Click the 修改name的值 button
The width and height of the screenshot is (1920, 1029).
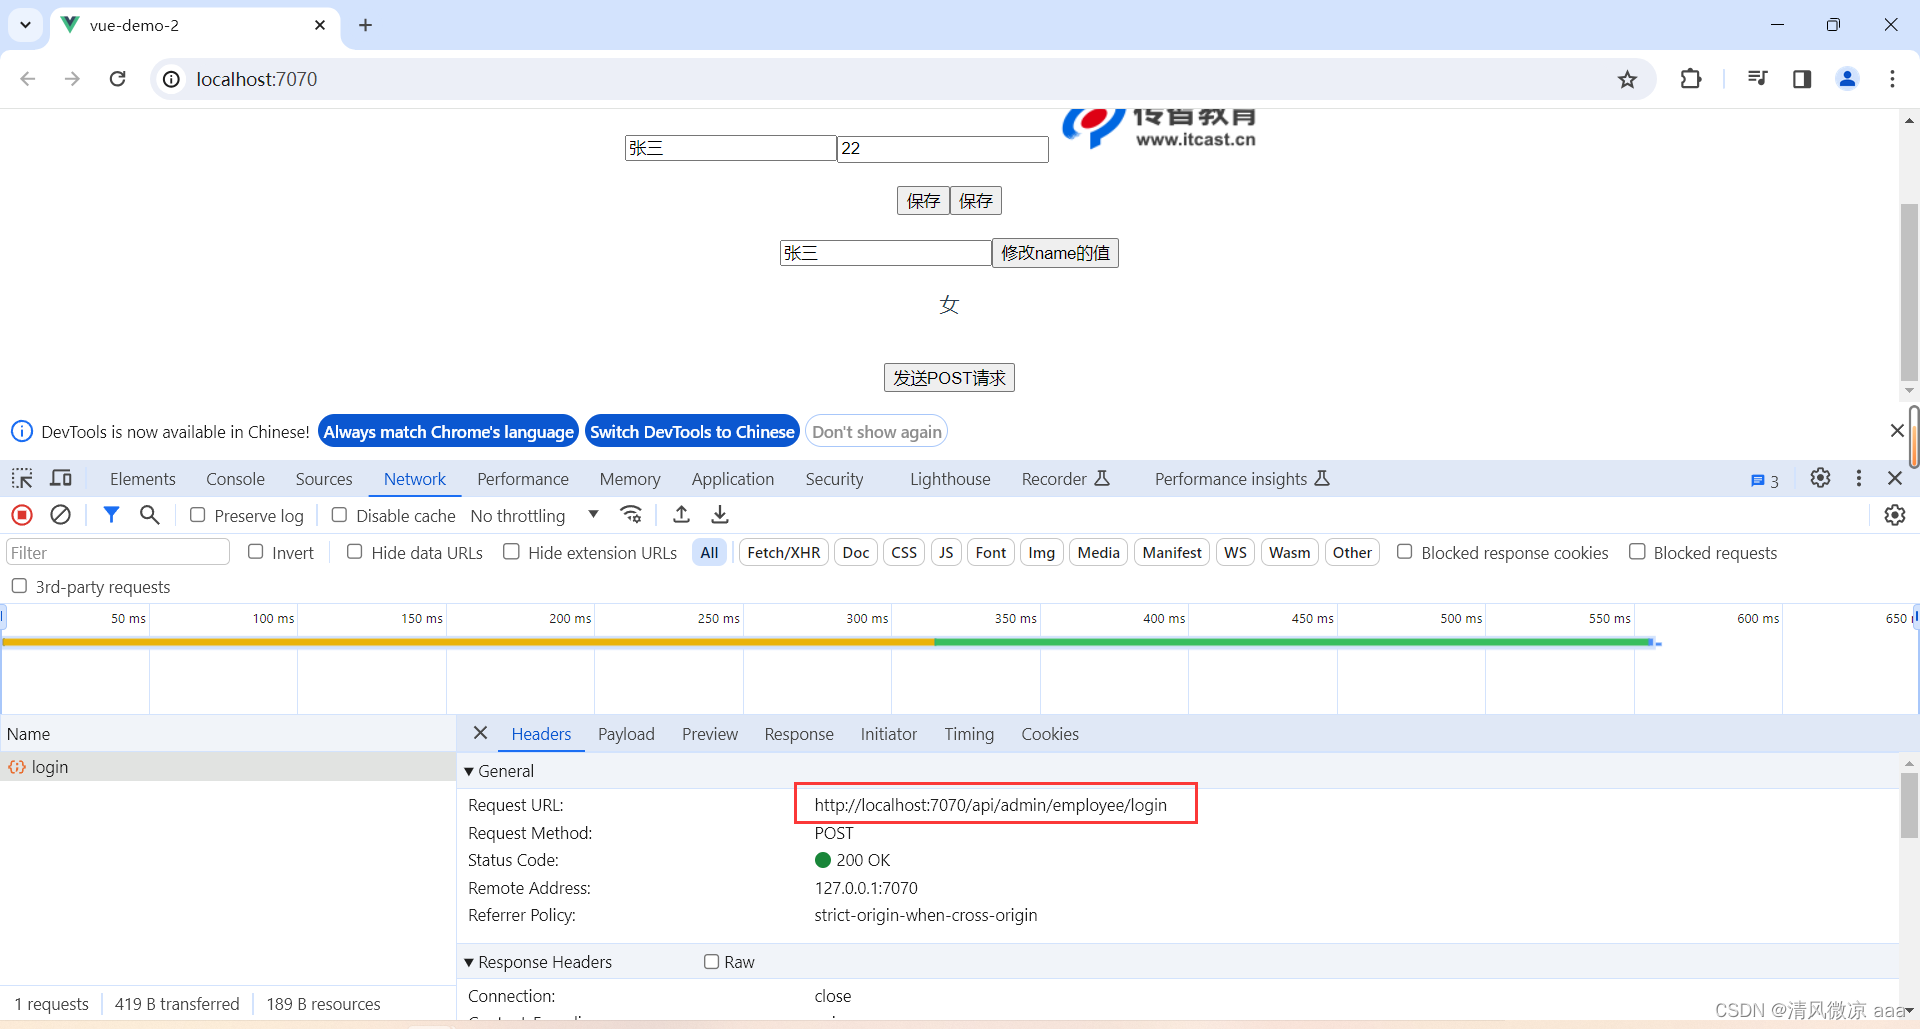1055,253
